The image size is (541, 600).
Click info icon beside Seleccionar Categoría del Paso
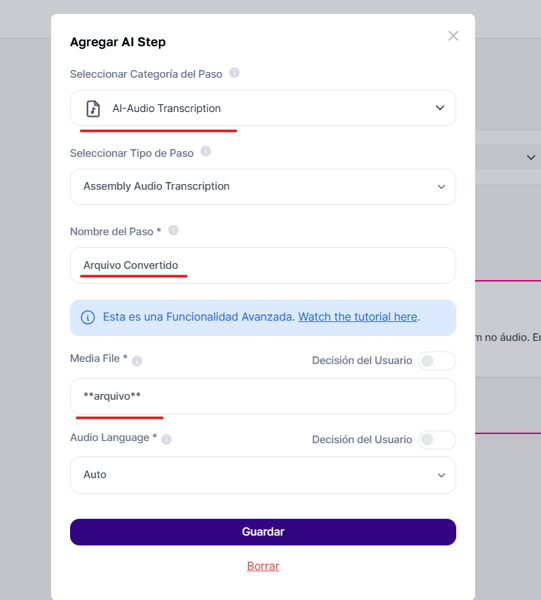coord(234,73)
